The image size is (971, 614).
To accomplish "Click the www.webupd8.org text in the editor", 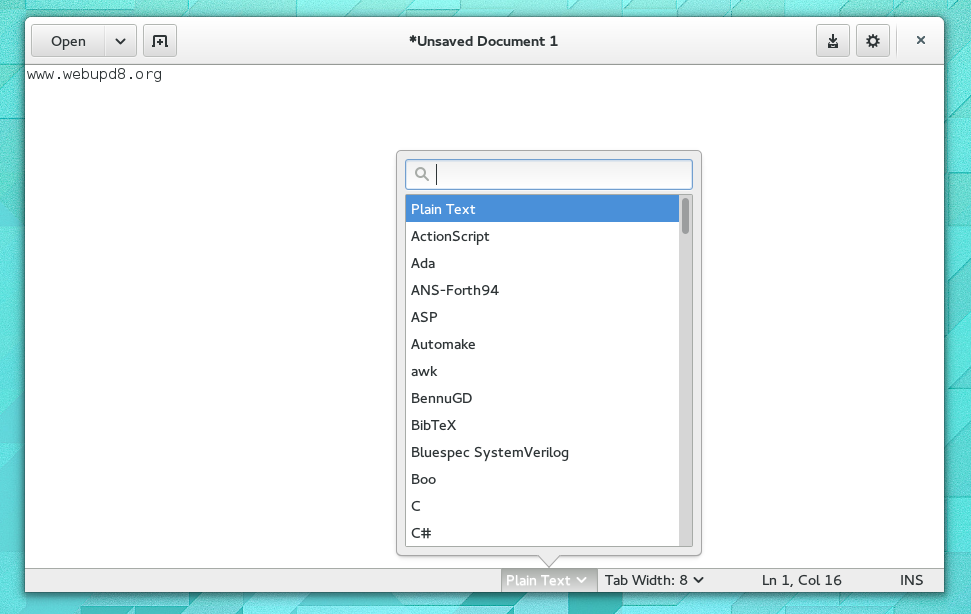I will tap(95, 73).
